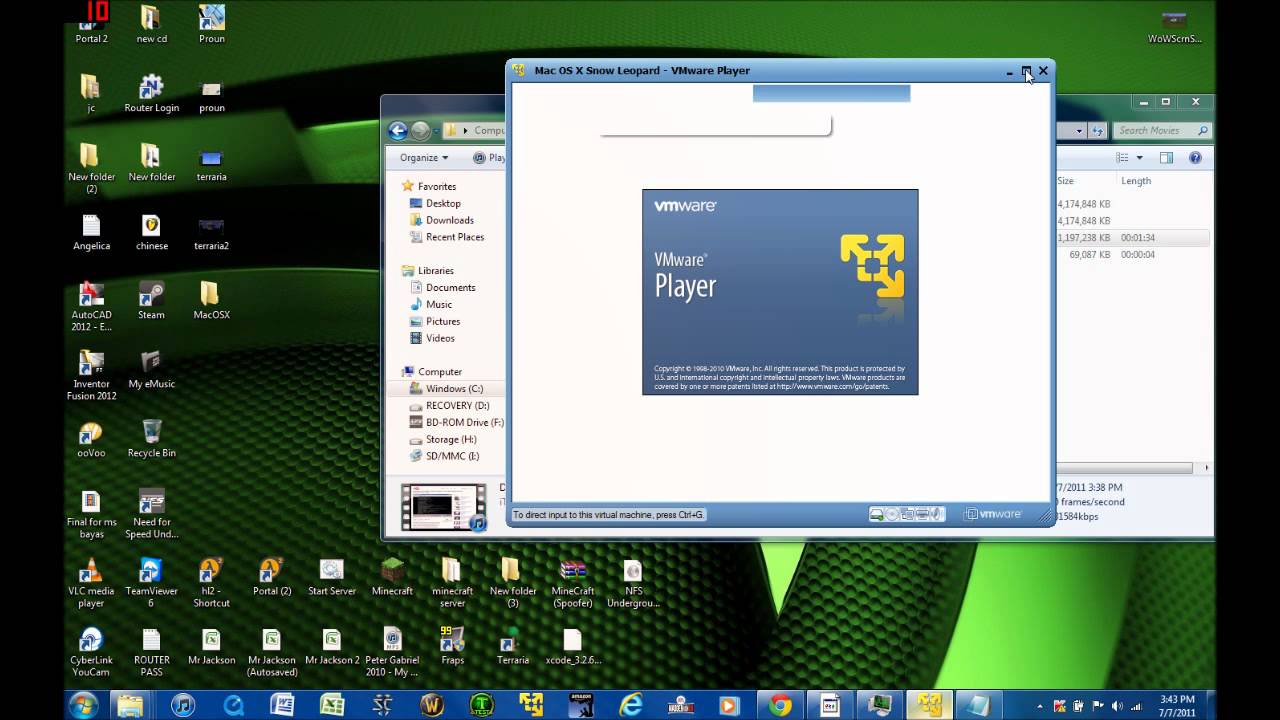1280x720 pixels.
Task: Go back in the Explorer window
Action: tap(398, 130)
